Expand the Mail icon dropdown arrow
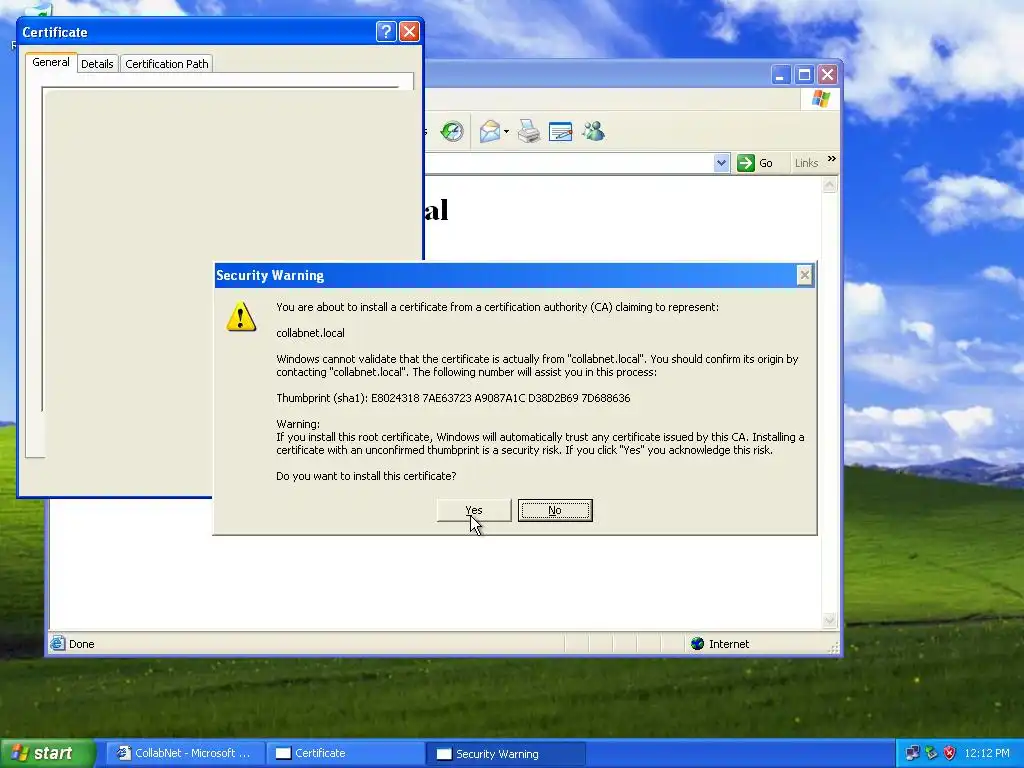1024x768 pixels. pos(506,131)
